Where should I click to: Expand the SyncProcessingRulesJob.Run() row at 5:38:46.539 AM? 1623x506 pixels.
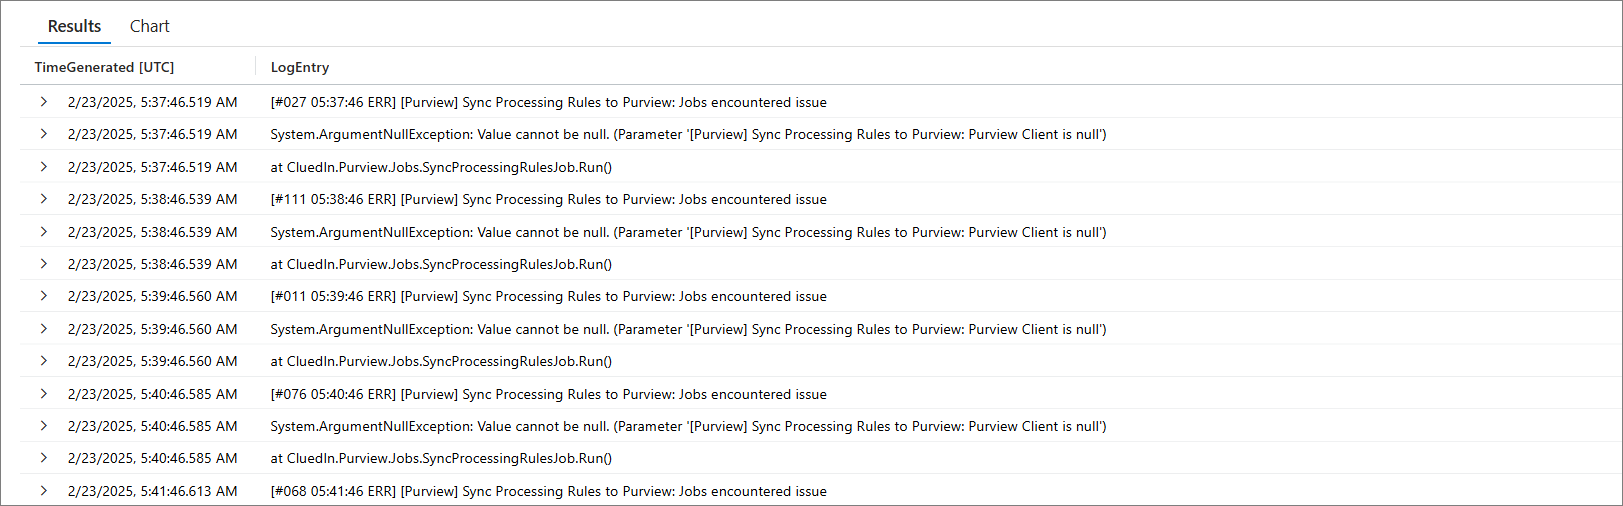pos(44,264)
